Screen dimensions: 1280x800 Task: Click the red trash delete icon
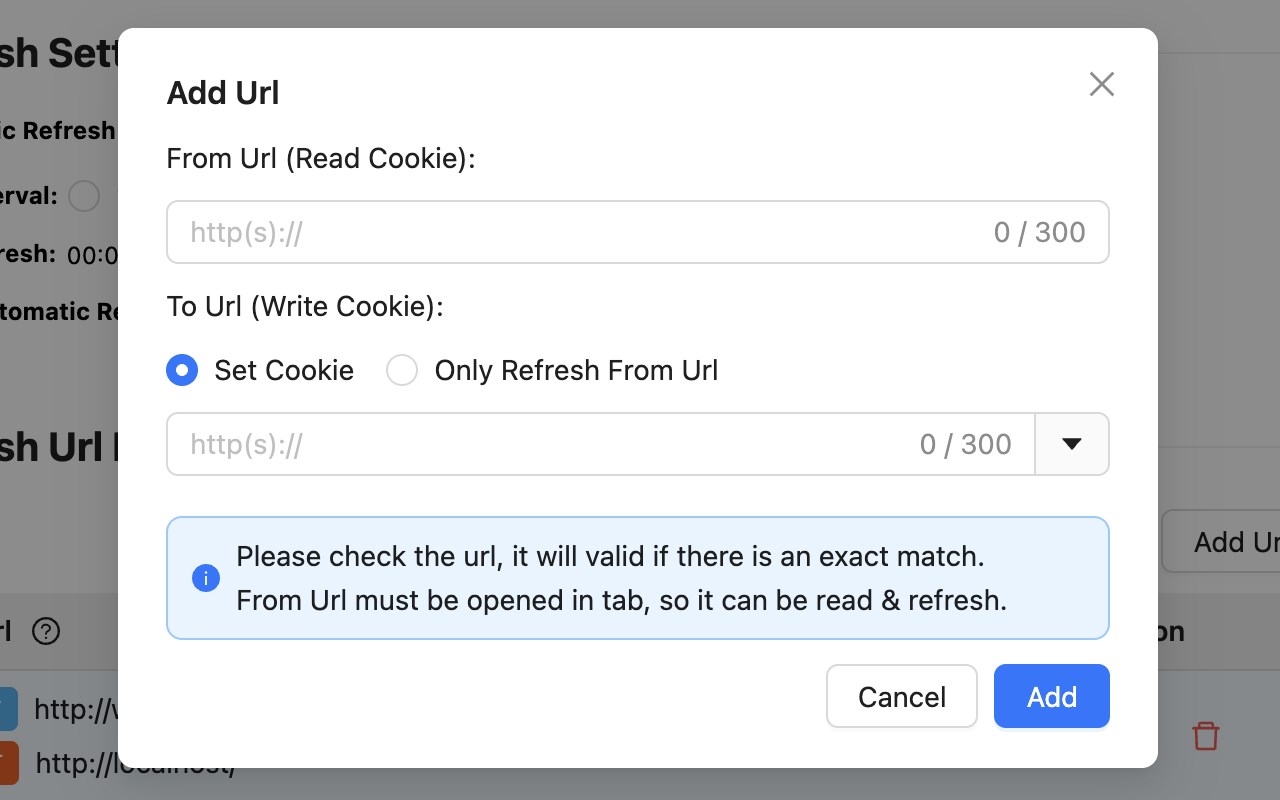tap(1206, 736)
